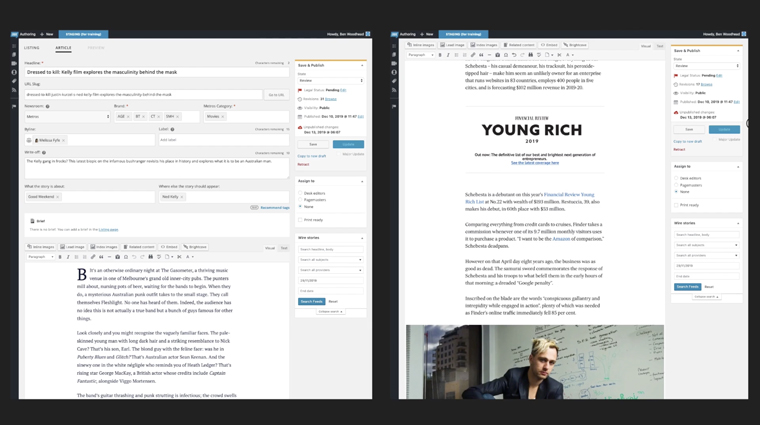Screen dimensions: 760x425
Task: Collapse the Wire stories panel, left window
Action: [x=362, y=238]
